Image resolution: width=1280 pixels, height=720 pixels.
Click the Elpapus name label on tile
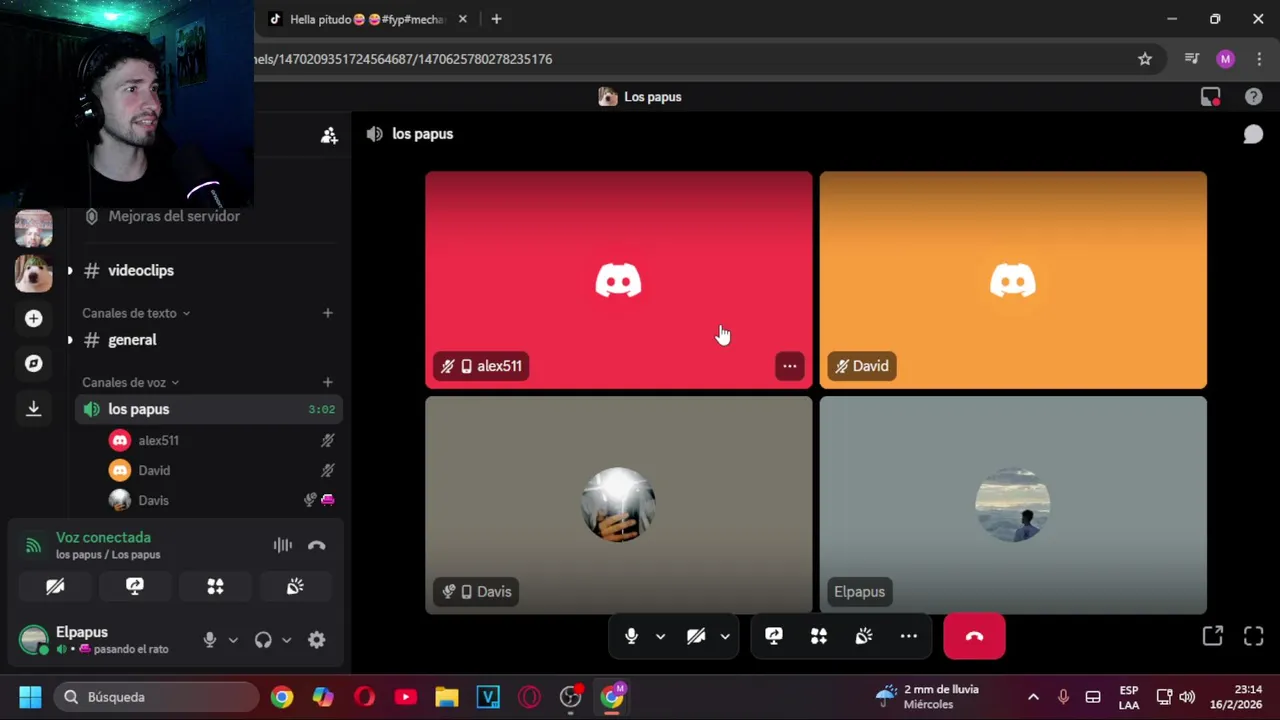(x=860, y=592)
